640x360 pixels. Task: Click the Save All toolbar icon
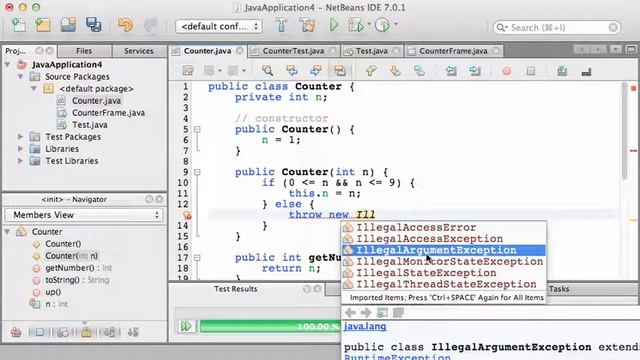pos(93,25)
